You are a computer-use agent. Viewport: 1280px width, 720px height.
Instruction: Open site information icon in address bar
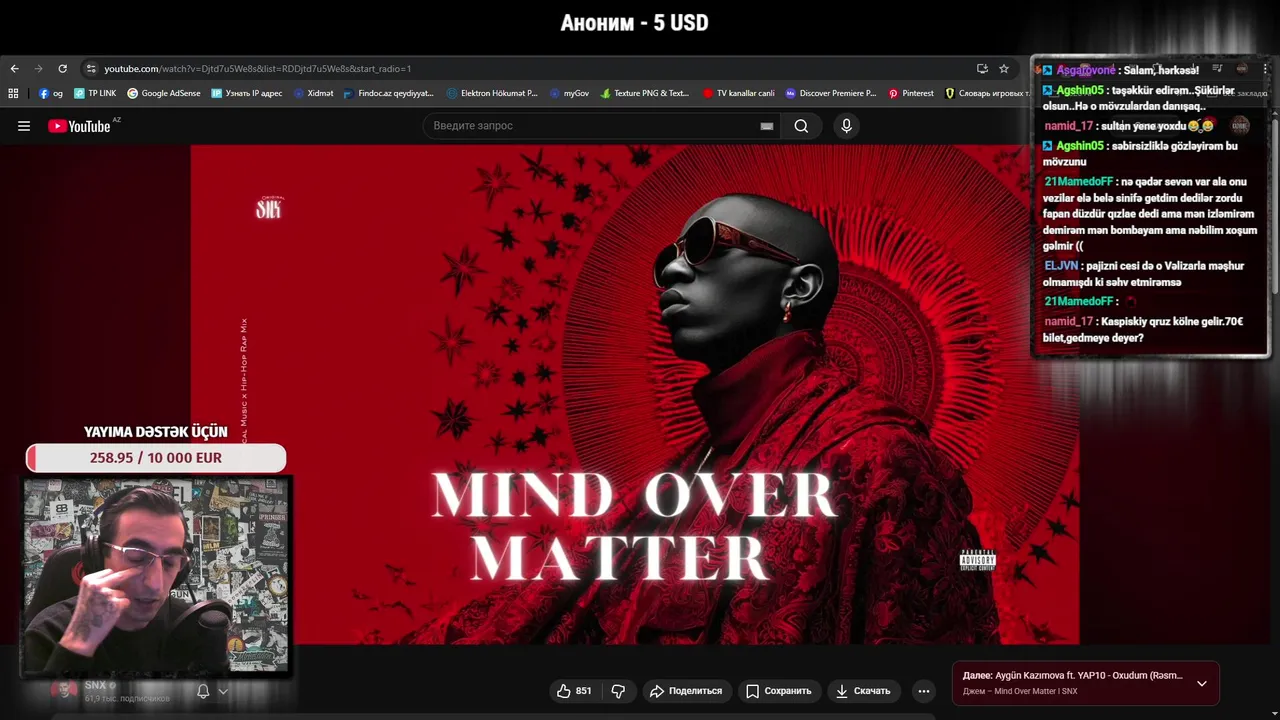pos(91,69)
